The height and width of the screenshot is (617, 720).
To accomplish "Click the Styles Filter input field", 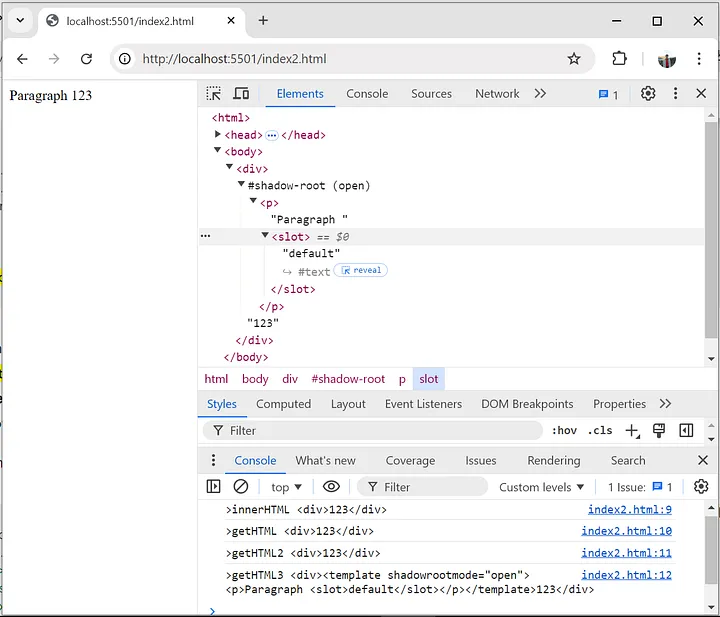I will pyautogui.click(x=380, y=431).
